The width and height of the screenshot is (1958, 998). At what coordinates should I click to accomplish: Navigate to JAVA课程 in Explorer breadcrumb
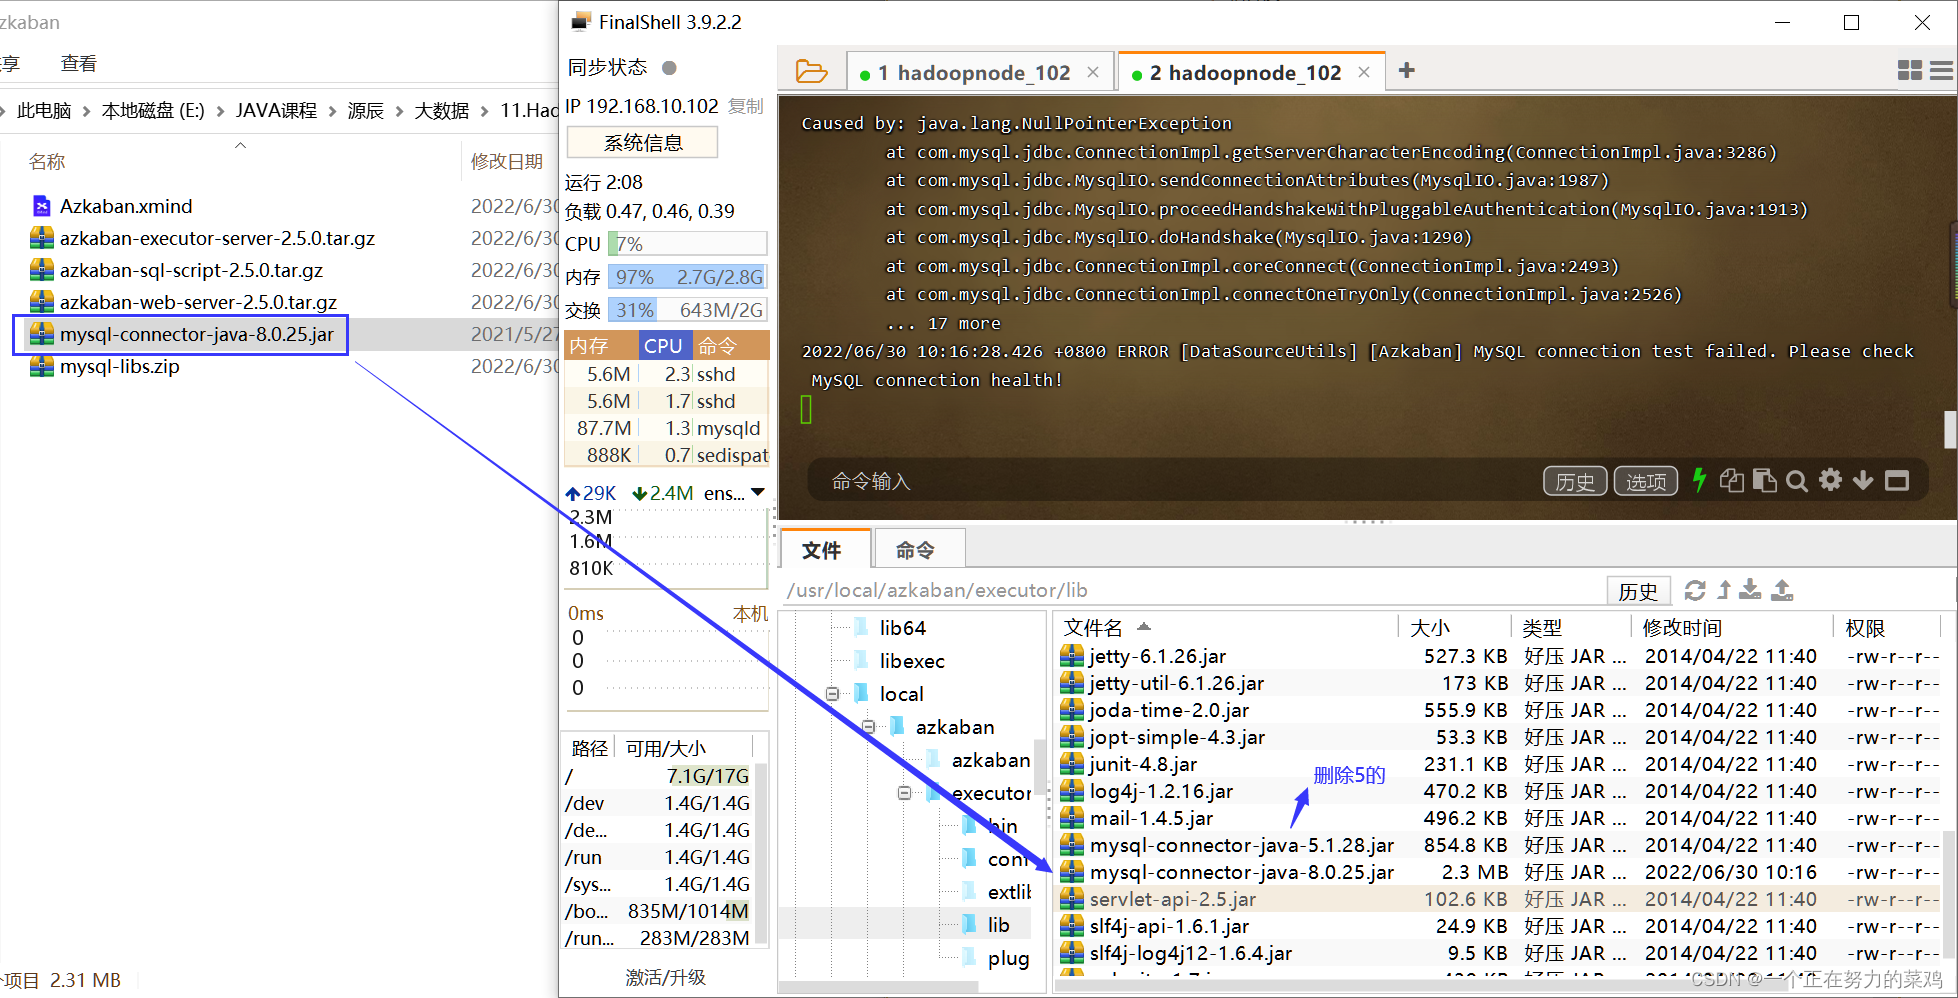276,110
